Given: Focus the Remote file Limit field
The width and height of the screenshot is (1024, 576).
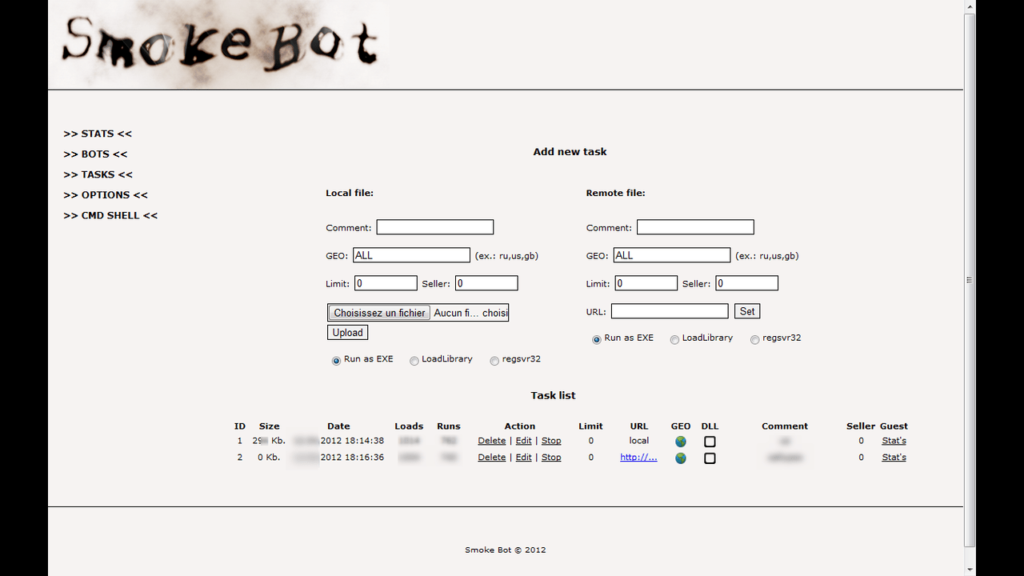Looking at the screenshot, I should click(646, 283).
